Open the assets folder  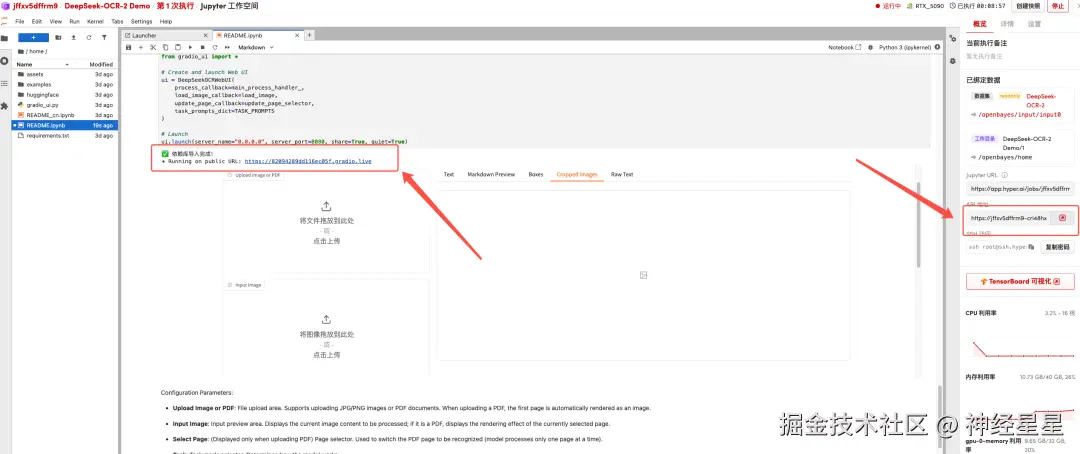[x=65, y=74]
